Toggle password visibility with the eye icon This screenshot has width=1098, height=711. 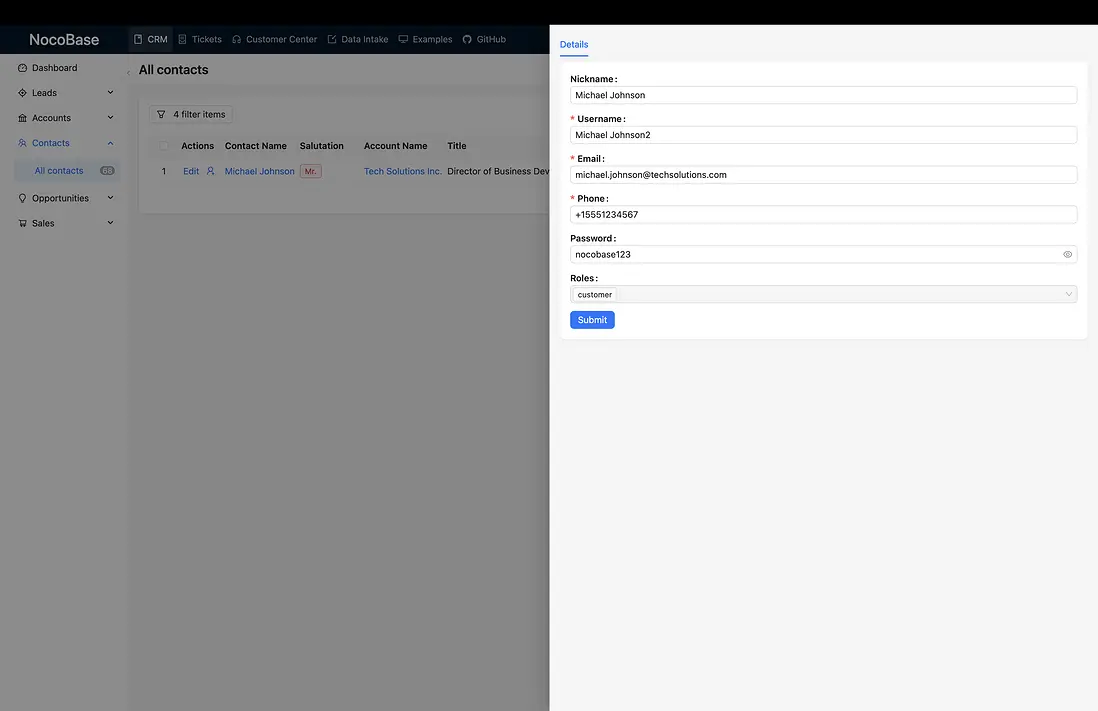click(1066, 254)
